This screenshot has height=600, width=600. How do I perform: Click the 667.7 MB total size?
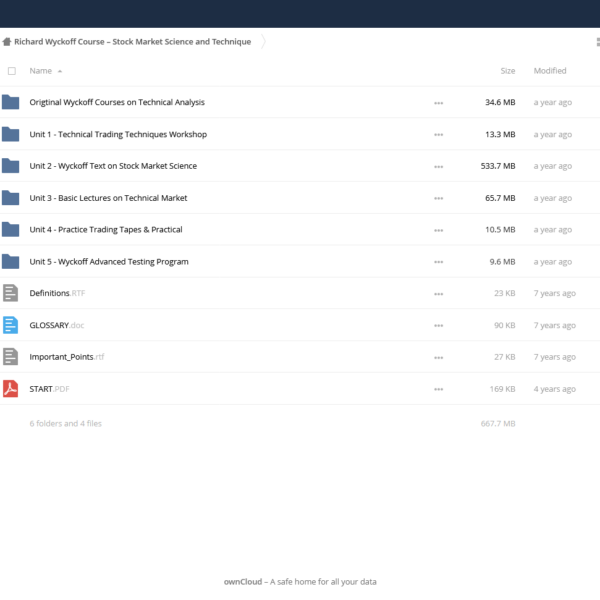pos(498,424)
